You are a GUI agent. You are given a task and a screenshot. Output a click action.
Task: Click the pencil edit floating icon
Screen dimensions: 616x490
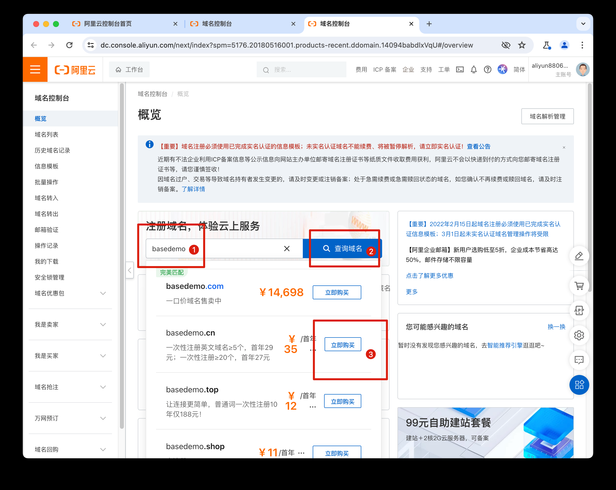(x=579, y=256)
